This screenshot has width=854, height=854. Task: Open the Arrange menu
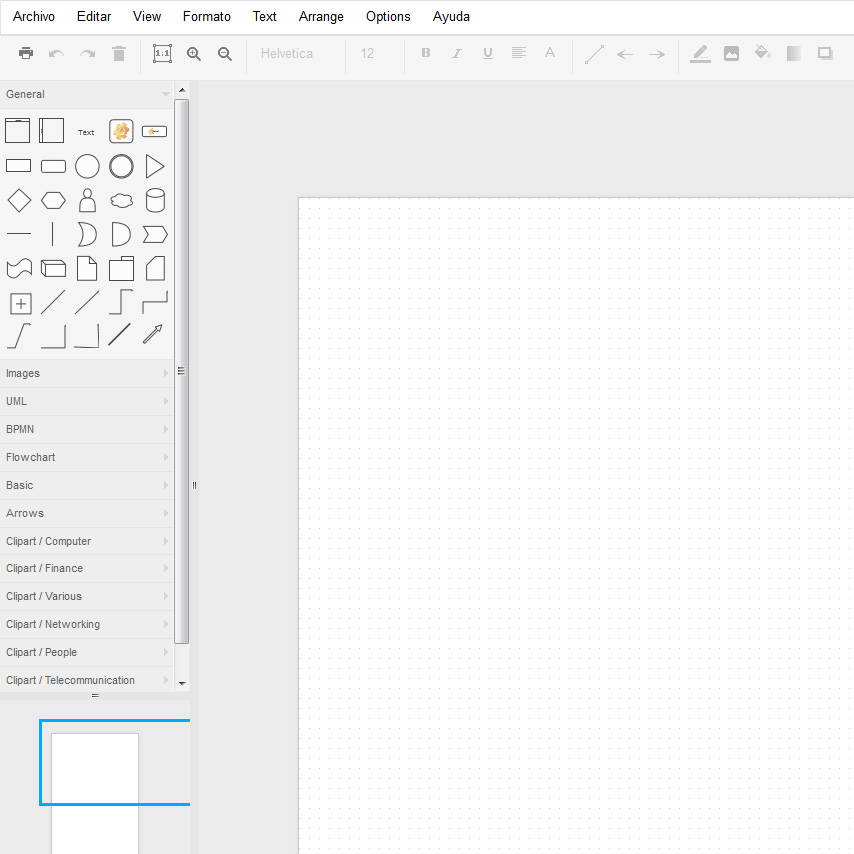click(321, 17)
